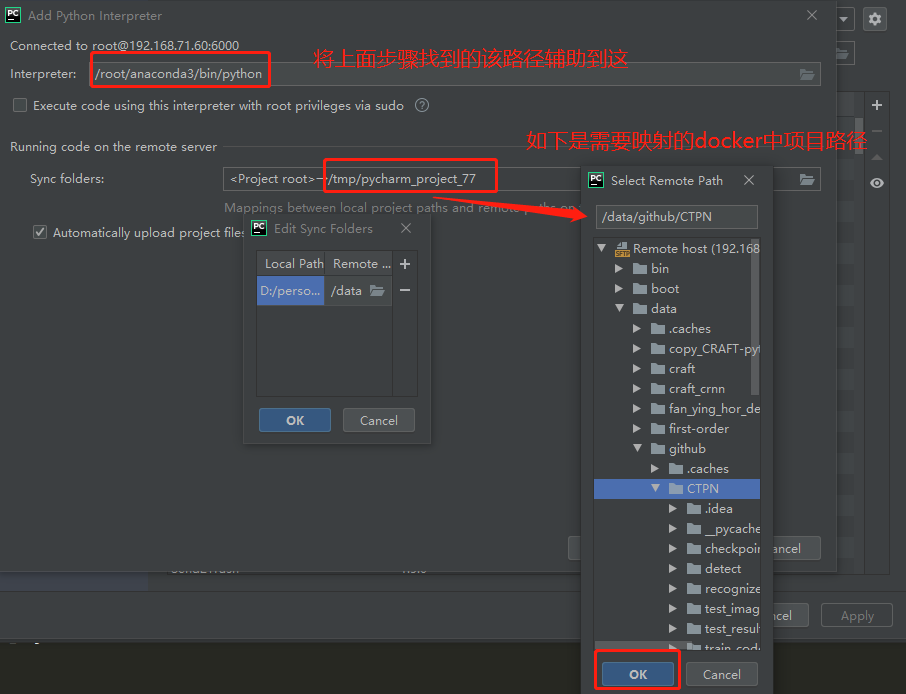Select the fan_ying_hor_de folder row
The width and height of the screenshot is (906, 694).
[x=677, y=409]
